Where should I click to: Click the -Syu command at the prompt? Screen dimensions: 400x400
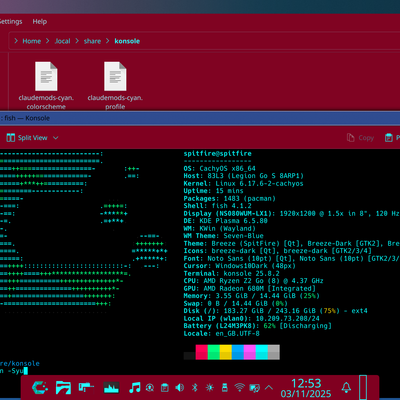click(x=16, y=371)
